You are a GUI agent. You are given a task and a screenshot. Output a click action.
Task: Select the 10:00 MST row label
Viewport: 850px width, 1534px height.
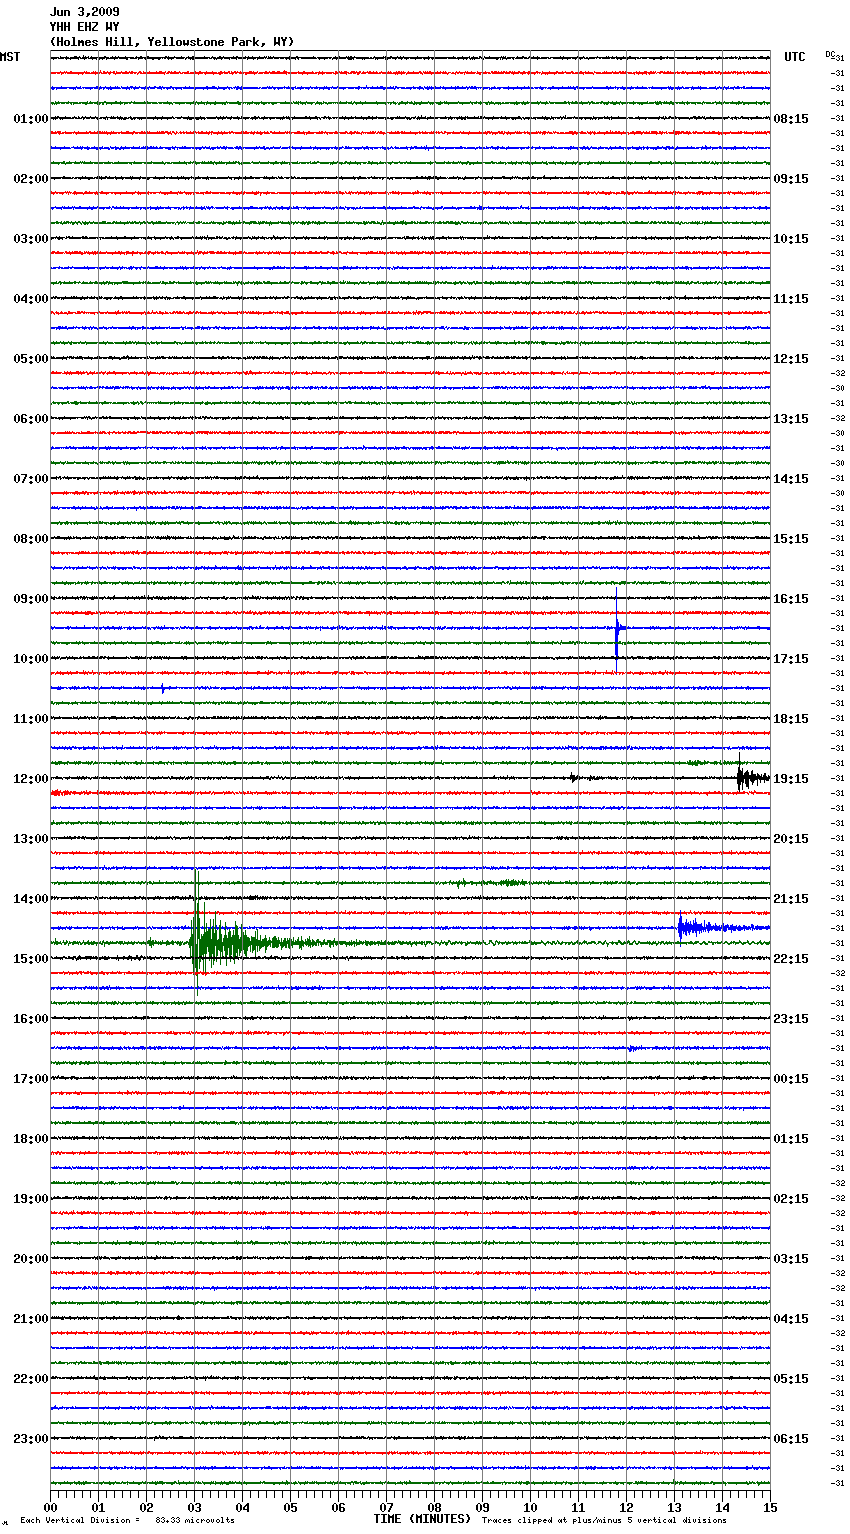(x=31, y=659)
